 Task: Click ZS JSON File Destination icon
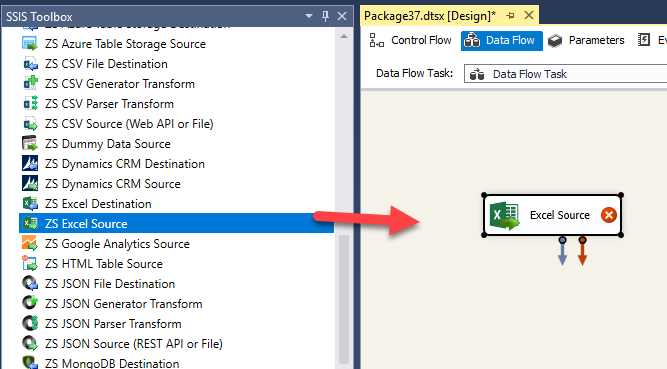pos(30,284)
